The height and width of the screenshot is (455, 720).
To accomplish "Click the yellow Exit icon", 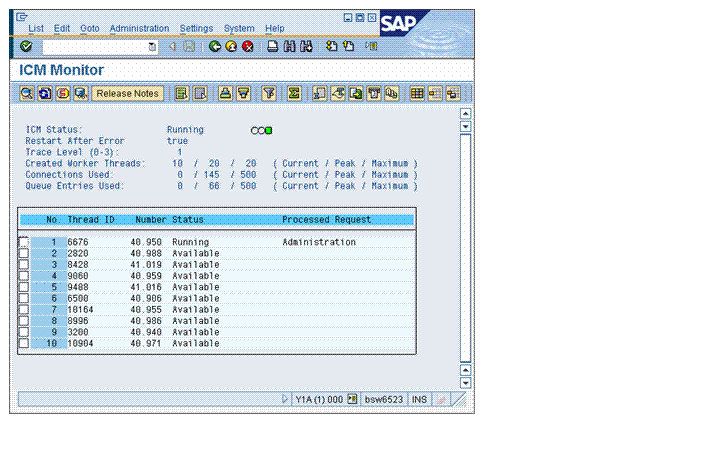I will pos(231,46).
